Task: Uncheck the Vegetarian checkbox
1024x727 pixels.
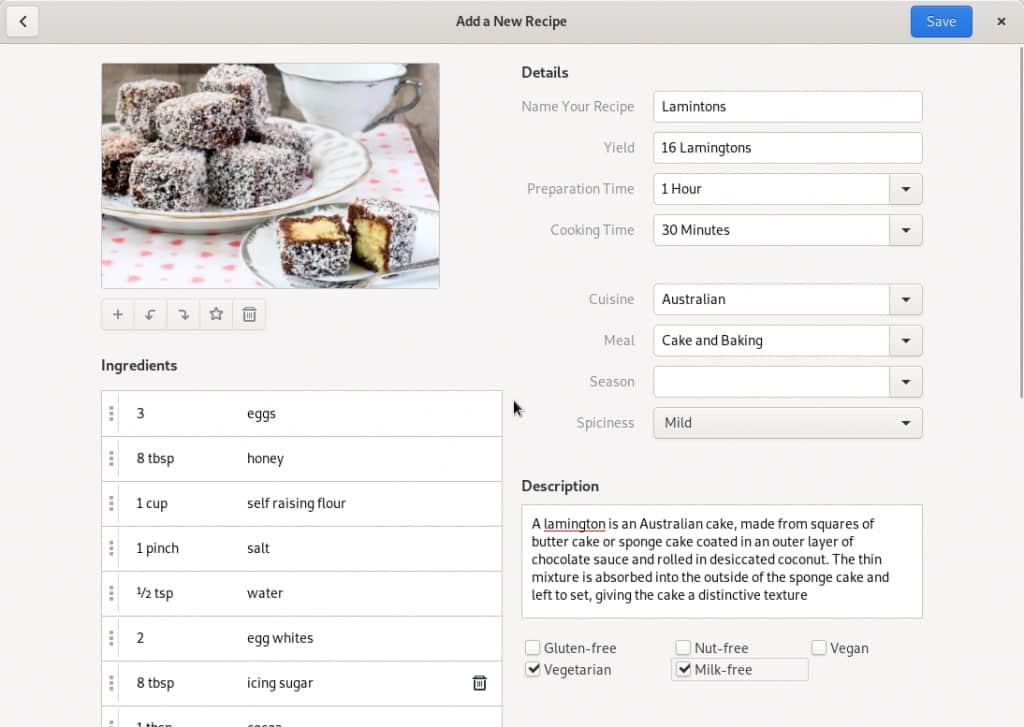Action: tap(533, 669)
